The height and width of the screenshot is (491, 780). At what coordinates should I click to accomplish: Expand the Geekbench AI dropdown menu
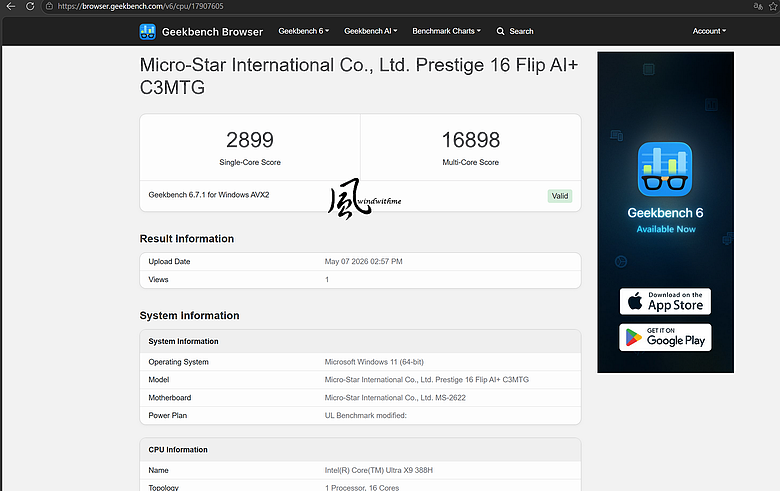tap(371, 31)
